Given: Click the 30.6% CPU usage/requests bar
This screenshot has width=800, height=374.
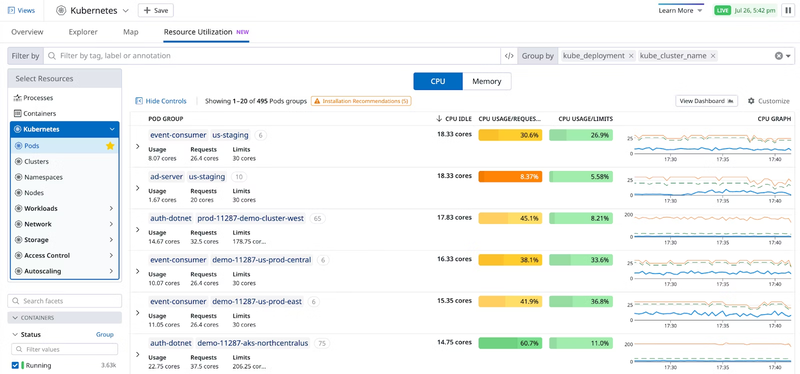Looking at the screenshot, I should click(x=510, y=135).
